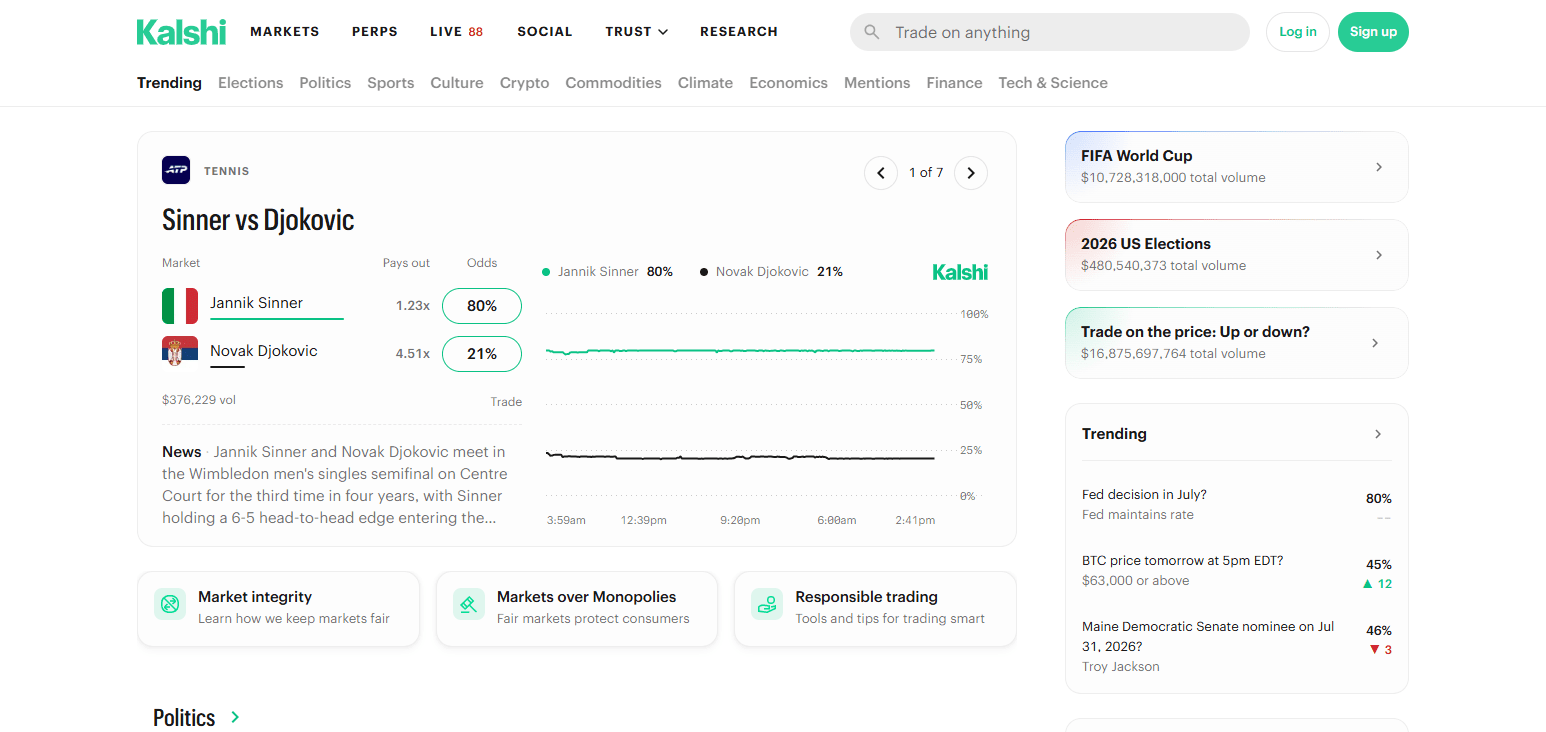The image size is (1546, 732).
Task: Select the Climate category tab
Action: tap(705, 83)
